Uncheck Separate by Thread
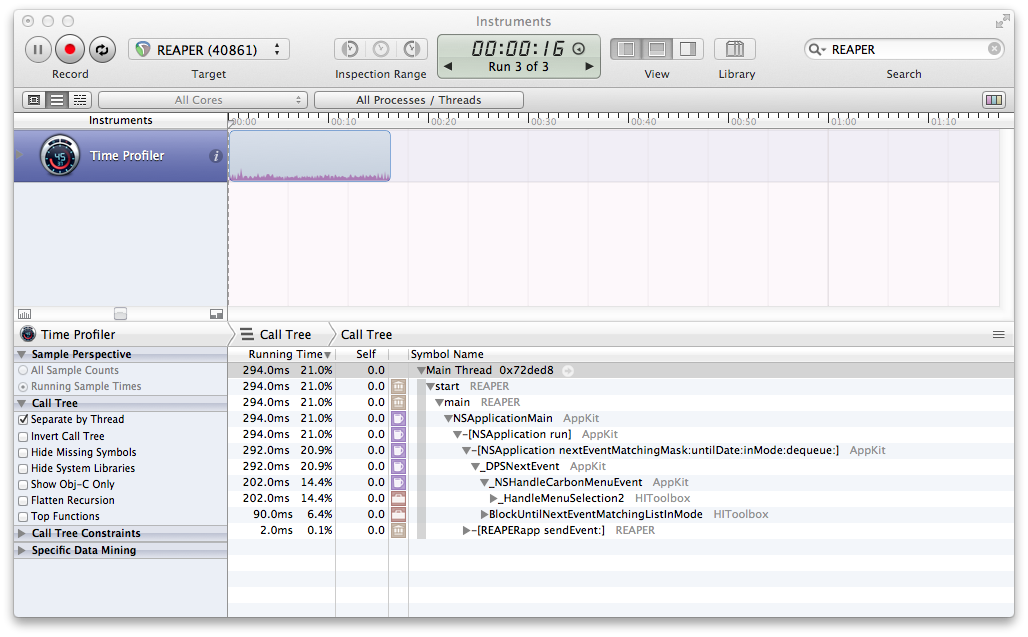 coord(23,420)
